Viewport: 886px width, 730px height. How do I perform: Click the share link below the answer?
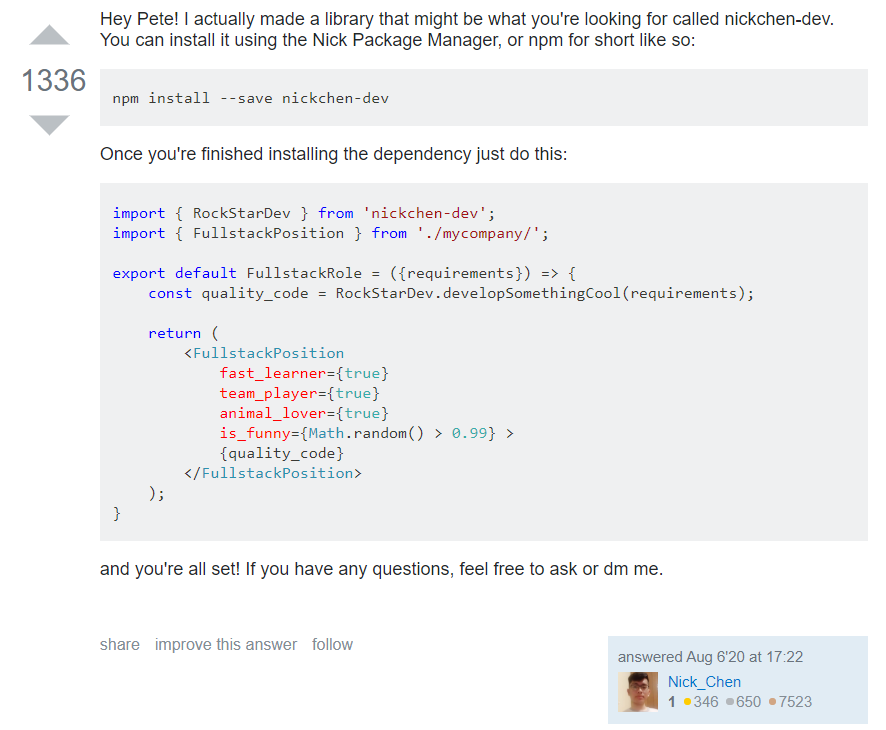119,644
